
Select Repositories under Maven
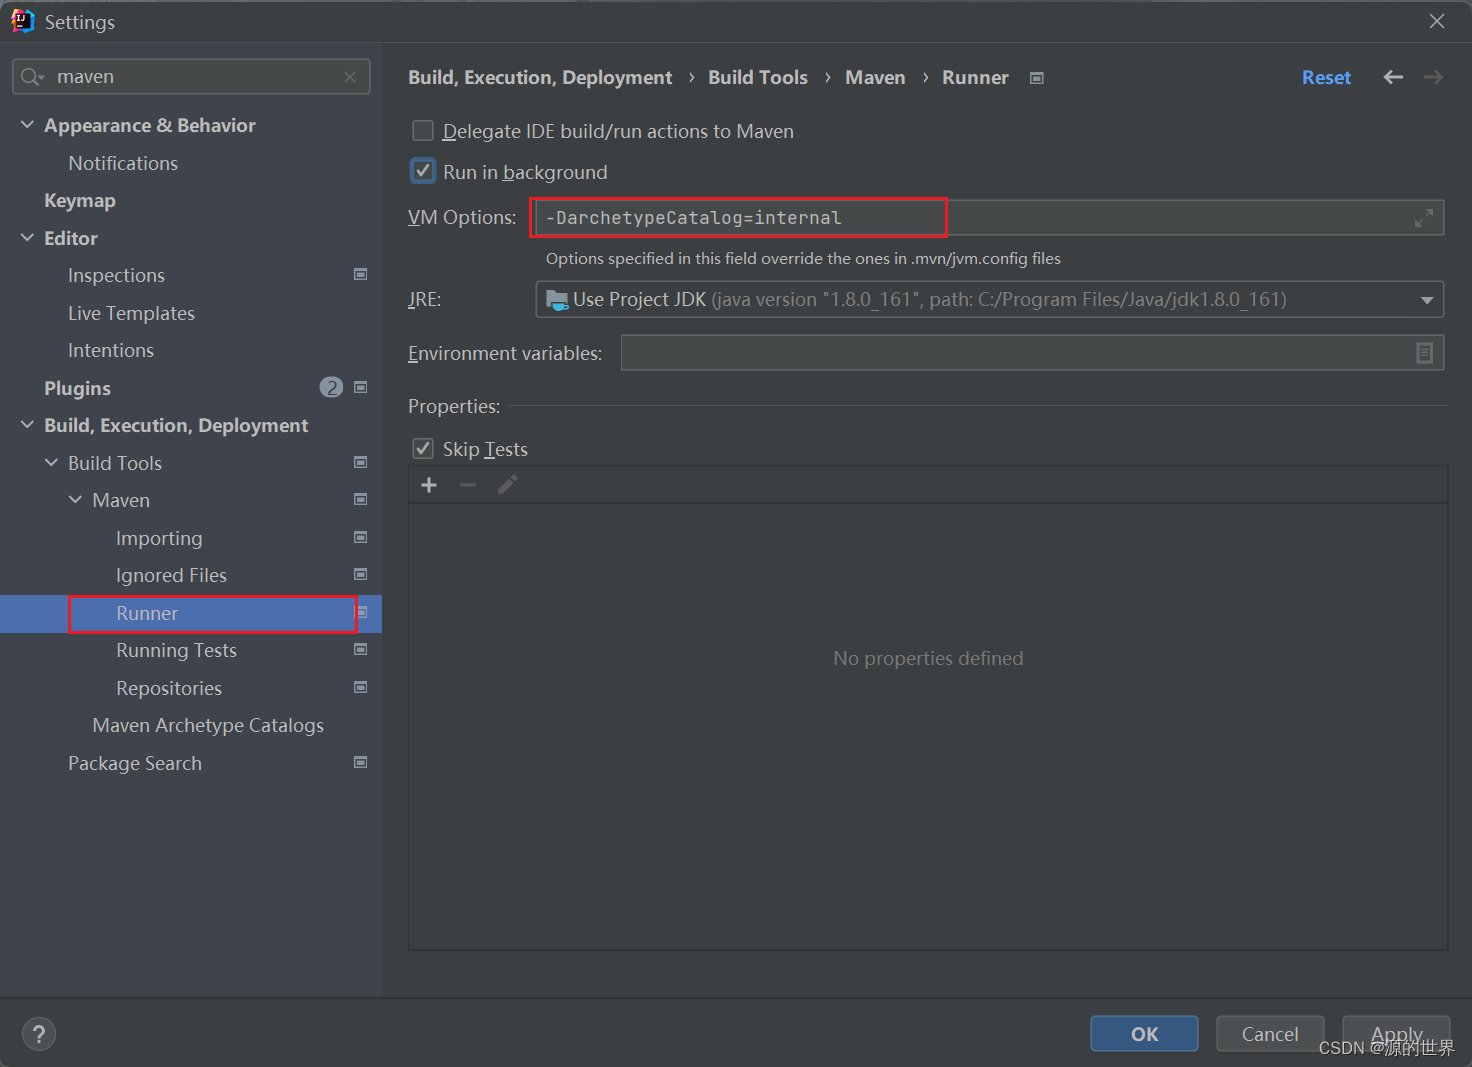pos(169,688)
